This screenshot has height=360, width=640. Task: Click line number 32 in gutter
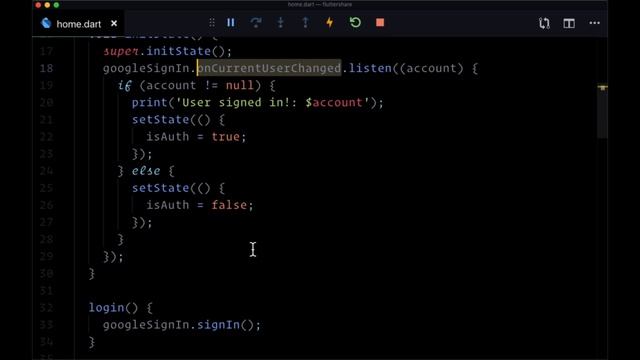click(47, 308)
